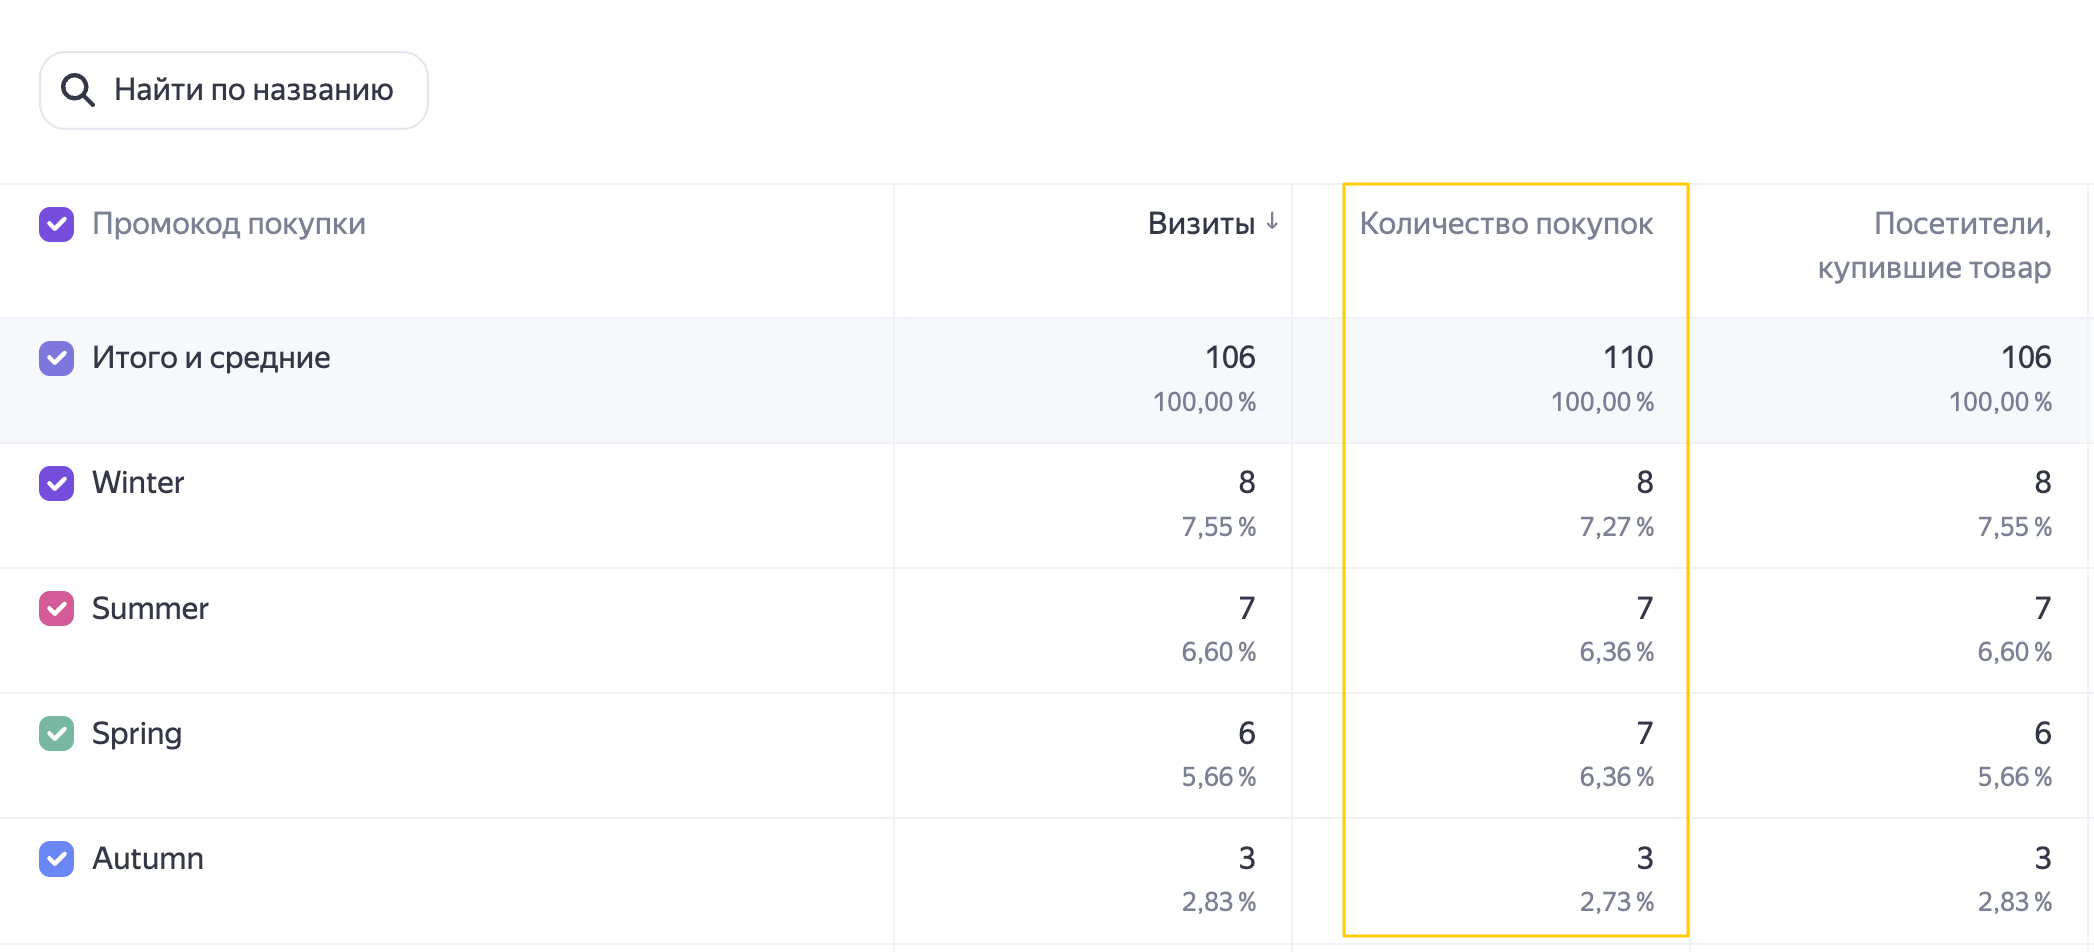Focus the Найти по названию search field
The image size is (2094, 952).
click(234, 90)
